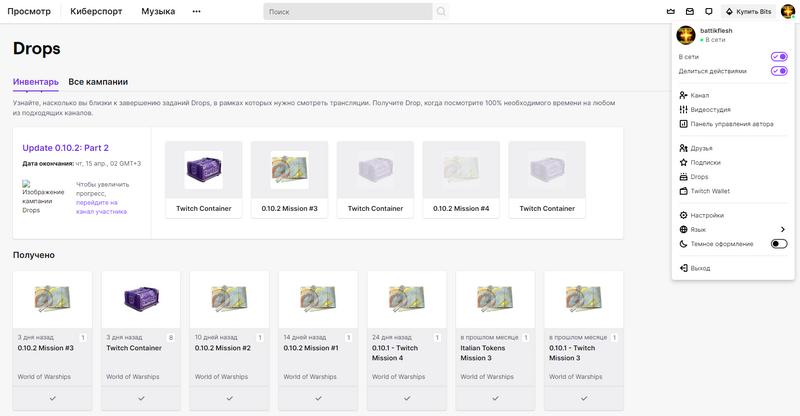Open Prime Loot crown icon

coord(670,12)
